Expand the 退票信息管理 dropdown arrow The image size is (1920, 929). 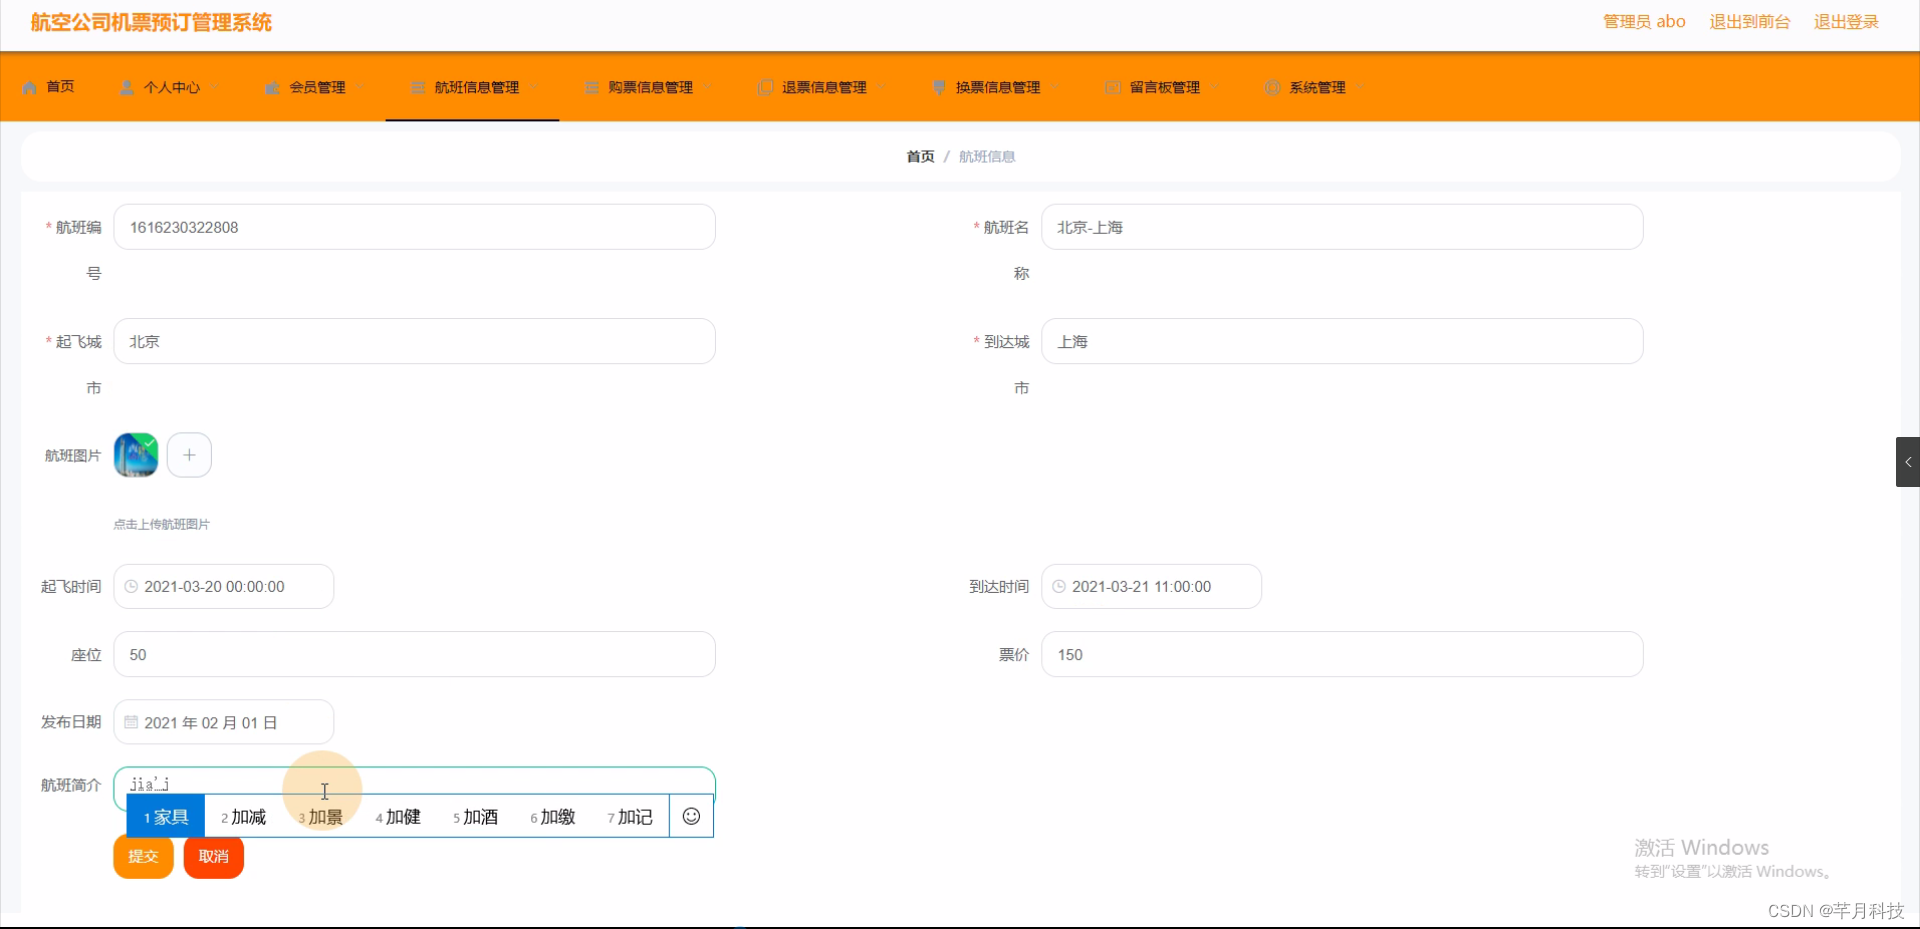point(883,87)
